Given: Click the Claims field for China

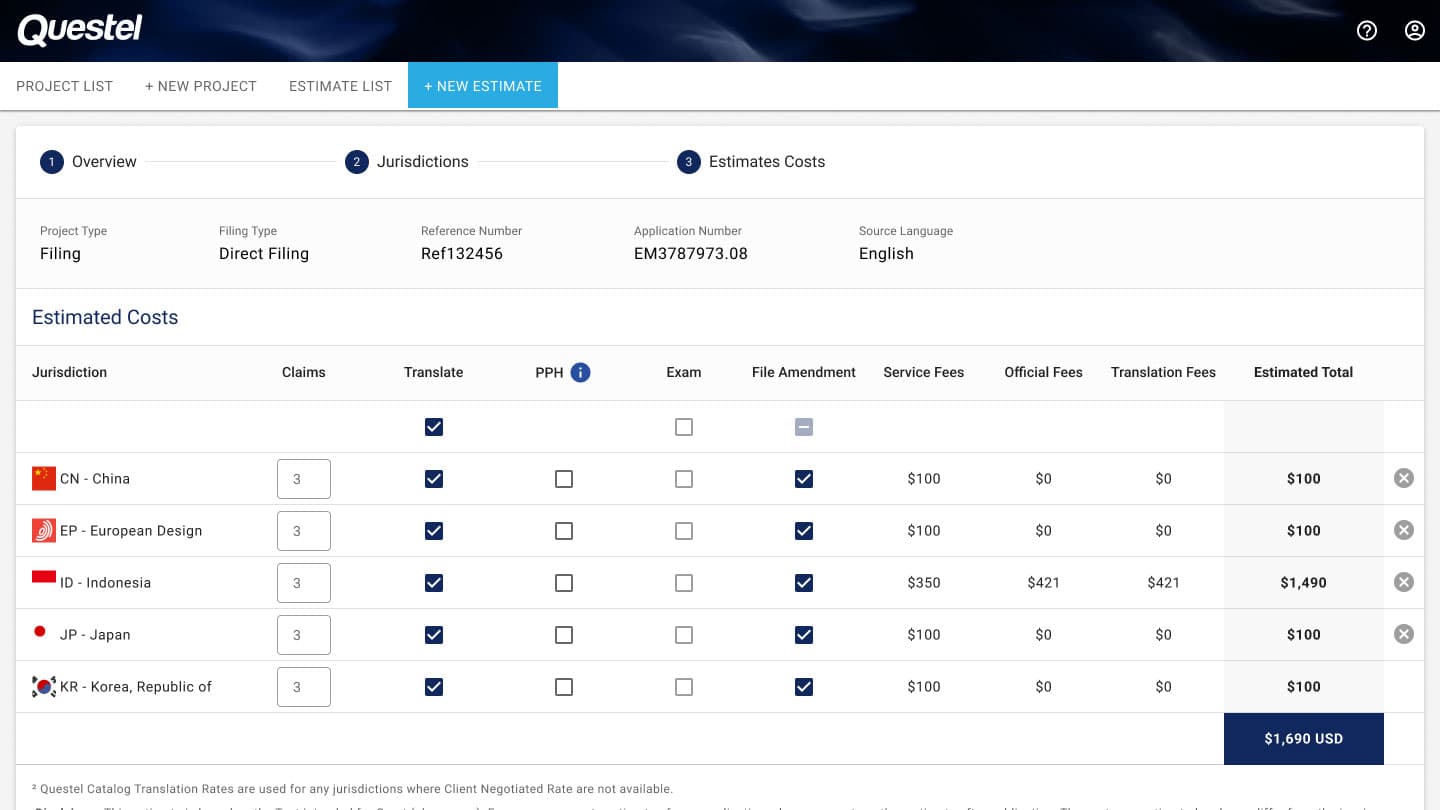Looking at the screenshot, I should click(x=304, y=479).
